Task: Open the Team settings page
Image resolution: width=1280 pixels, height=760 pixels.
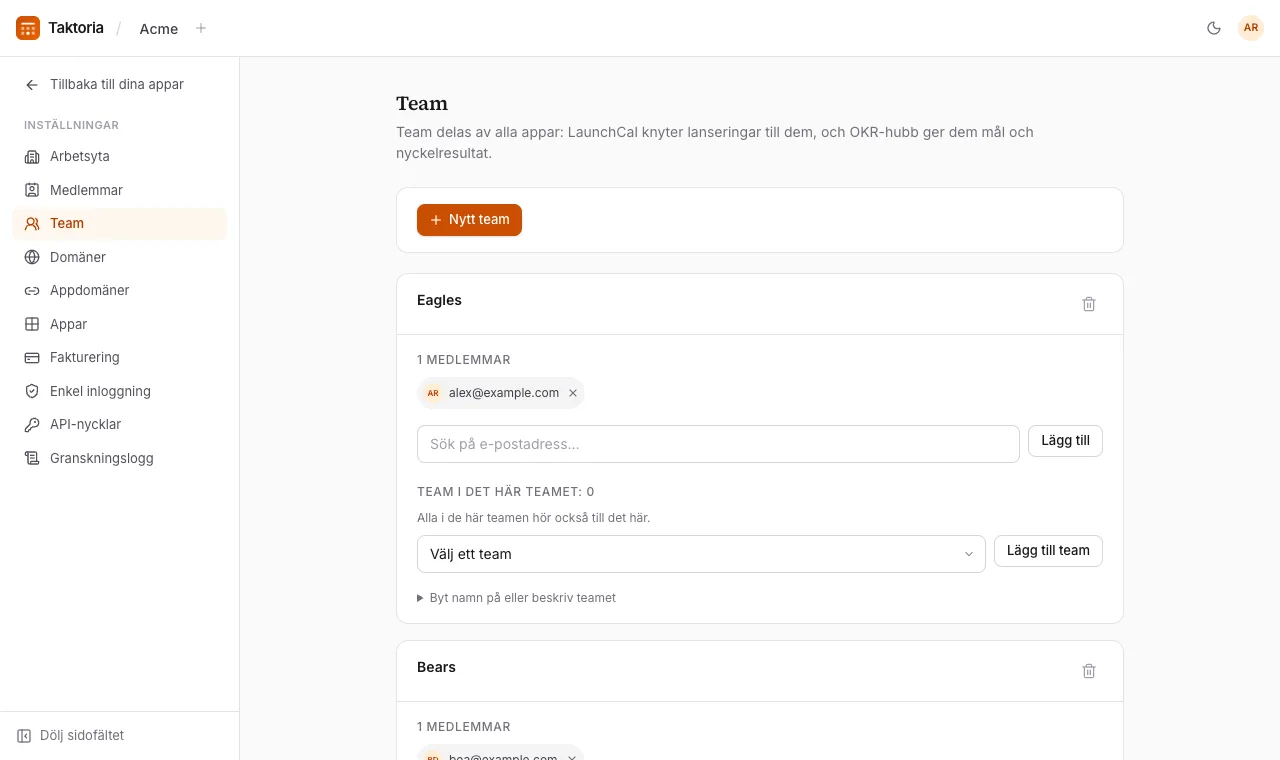Action: click(119, 224)
